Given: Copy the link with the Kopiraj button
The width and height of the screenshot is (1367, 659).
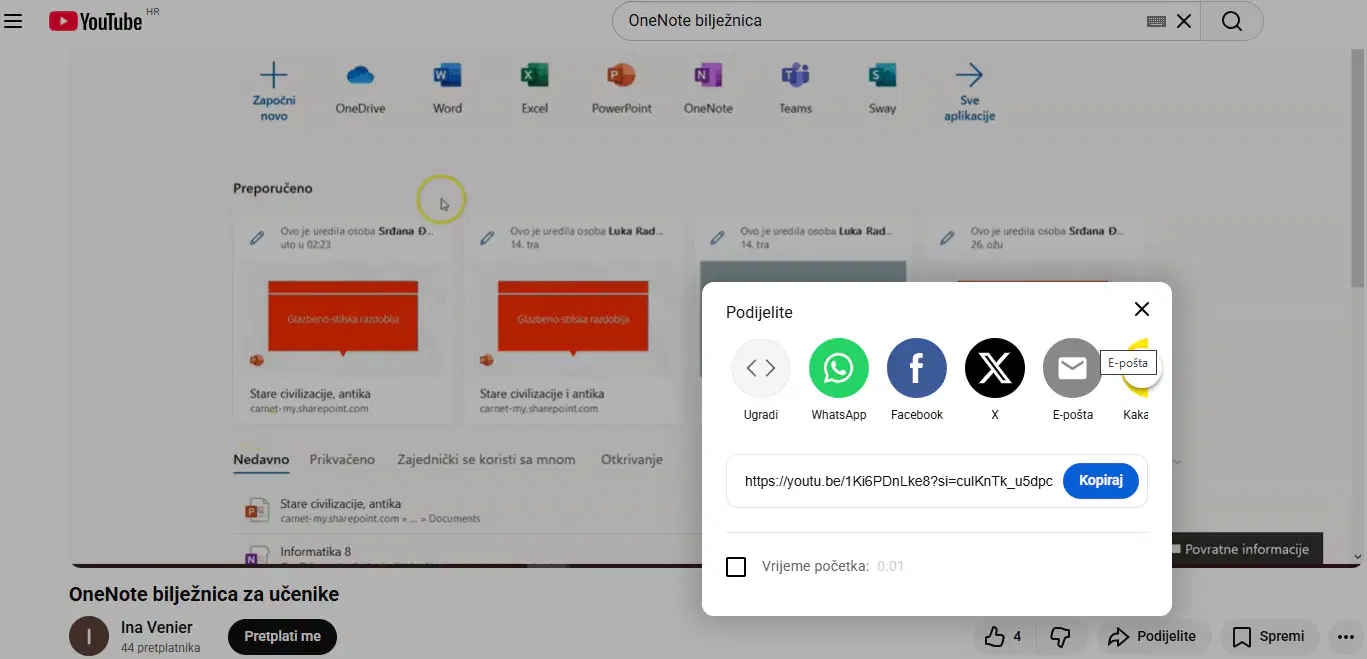Looking at the screenshot, I should [1101, 481].
